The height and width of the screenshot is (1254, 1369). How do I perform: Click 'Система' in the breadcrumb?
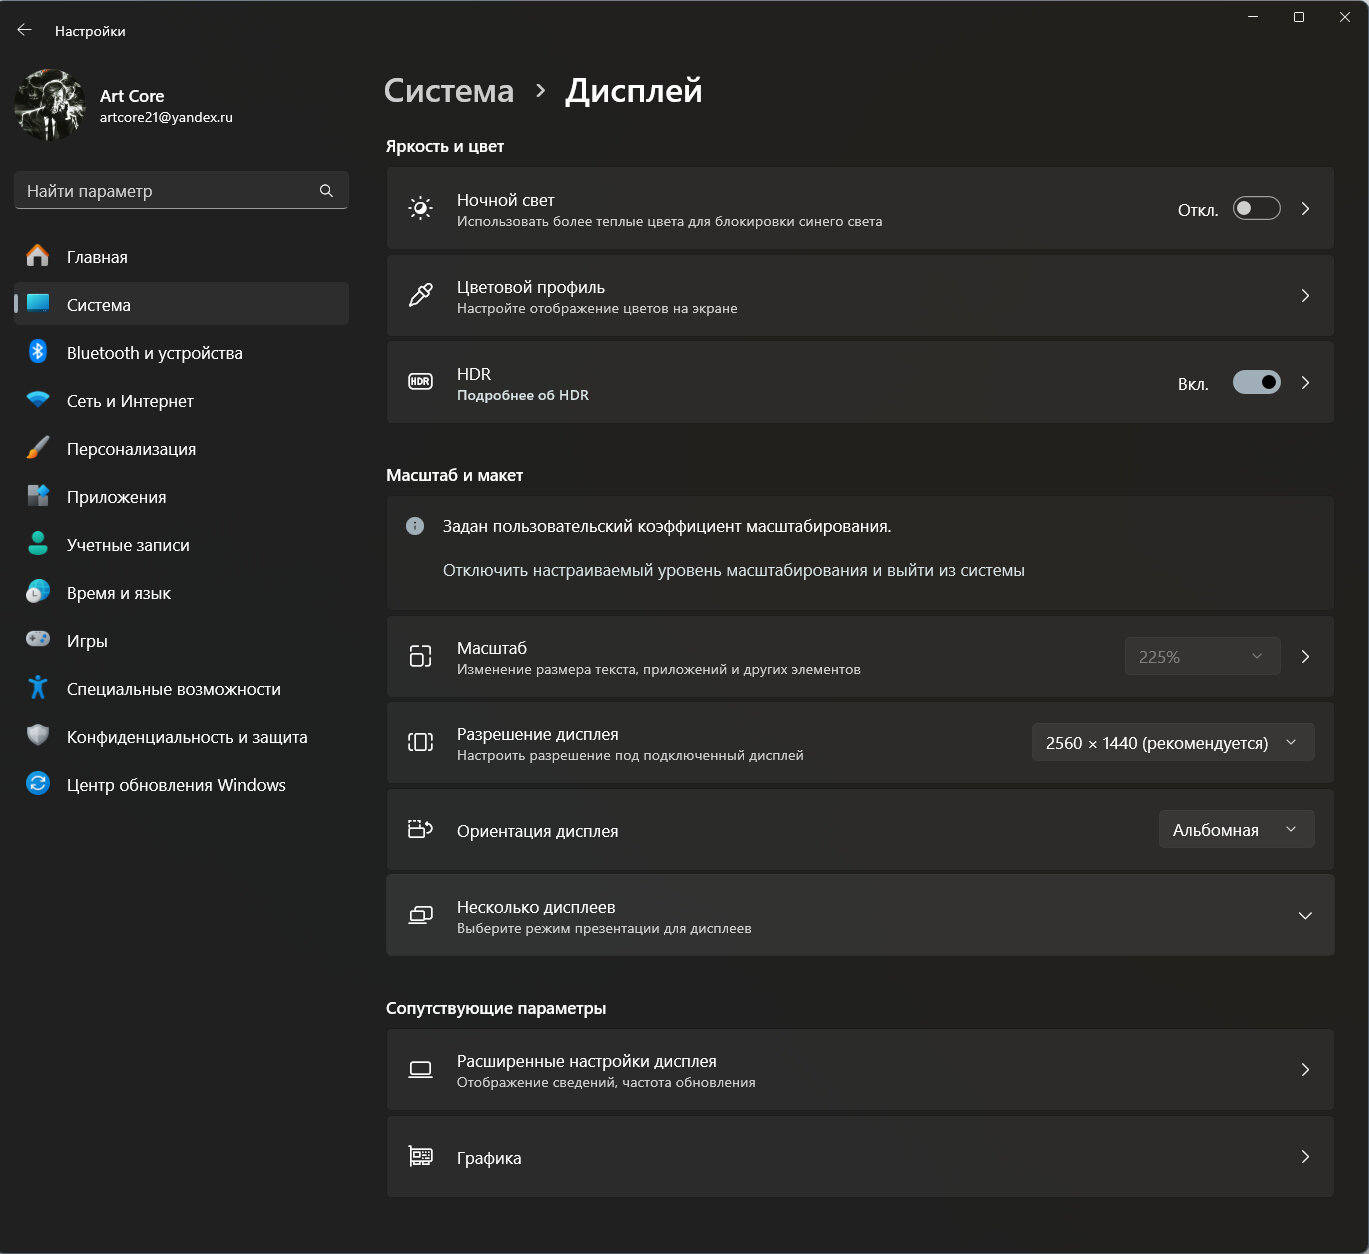tap(449, 90)
